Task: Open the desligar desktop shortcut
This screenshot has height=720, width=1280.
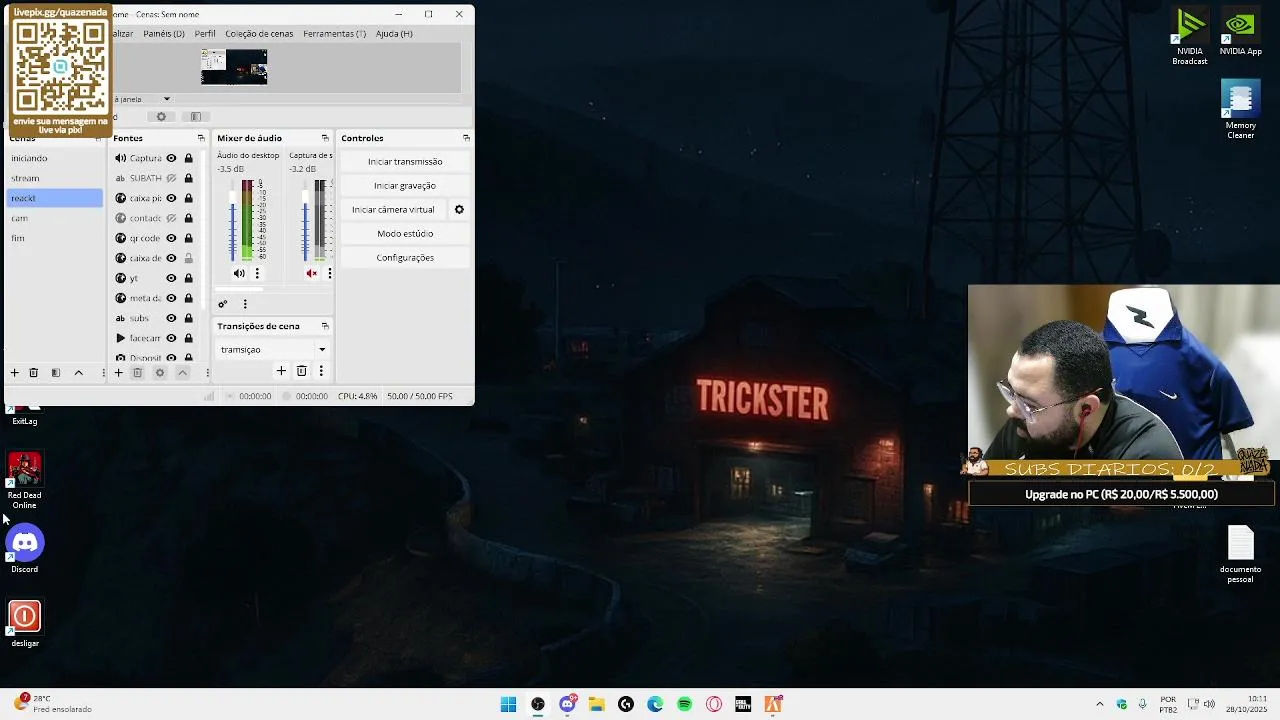Action: coord(25,624)
